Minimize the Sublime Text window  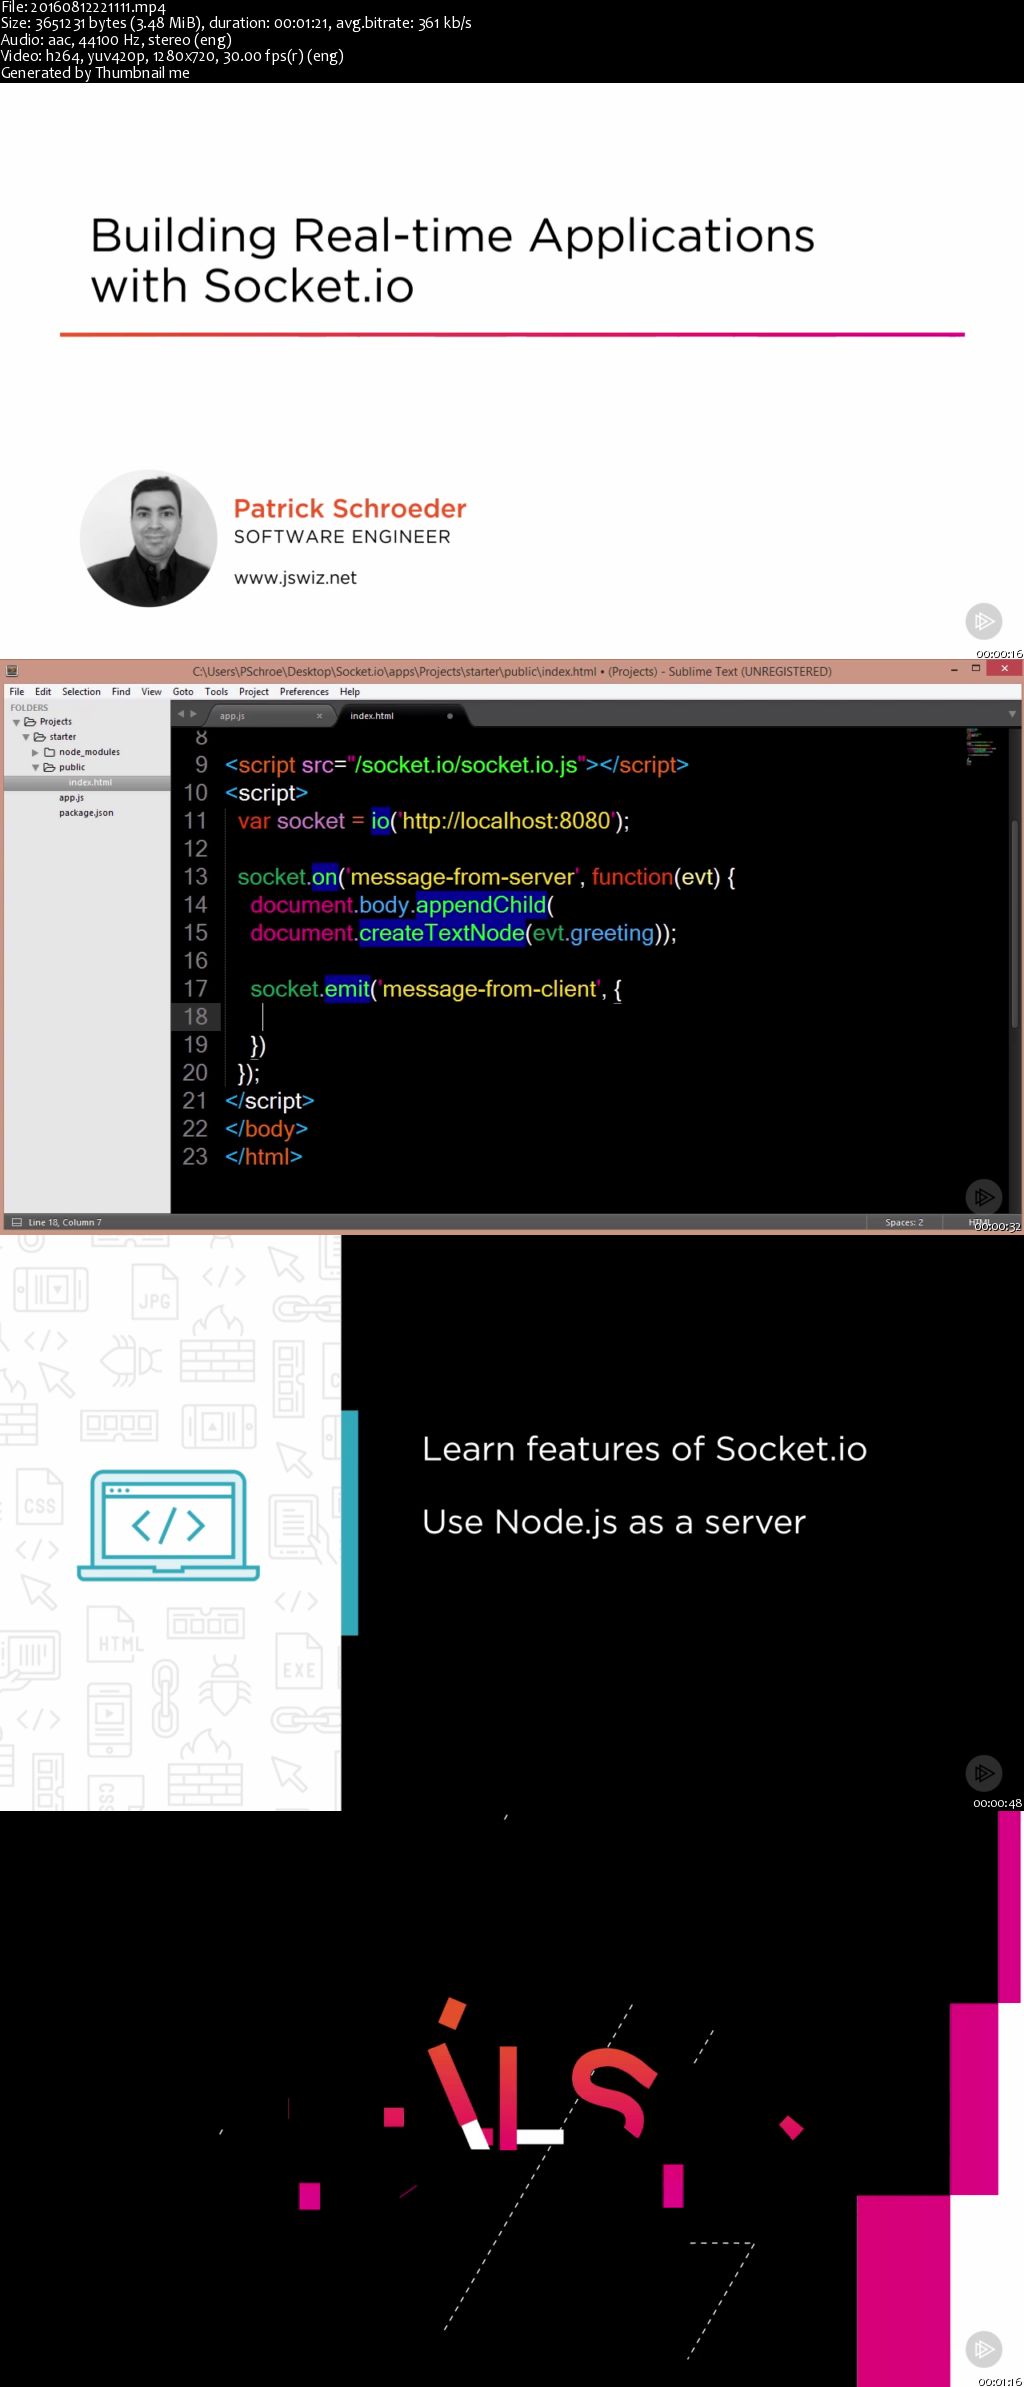coord(954,670)
